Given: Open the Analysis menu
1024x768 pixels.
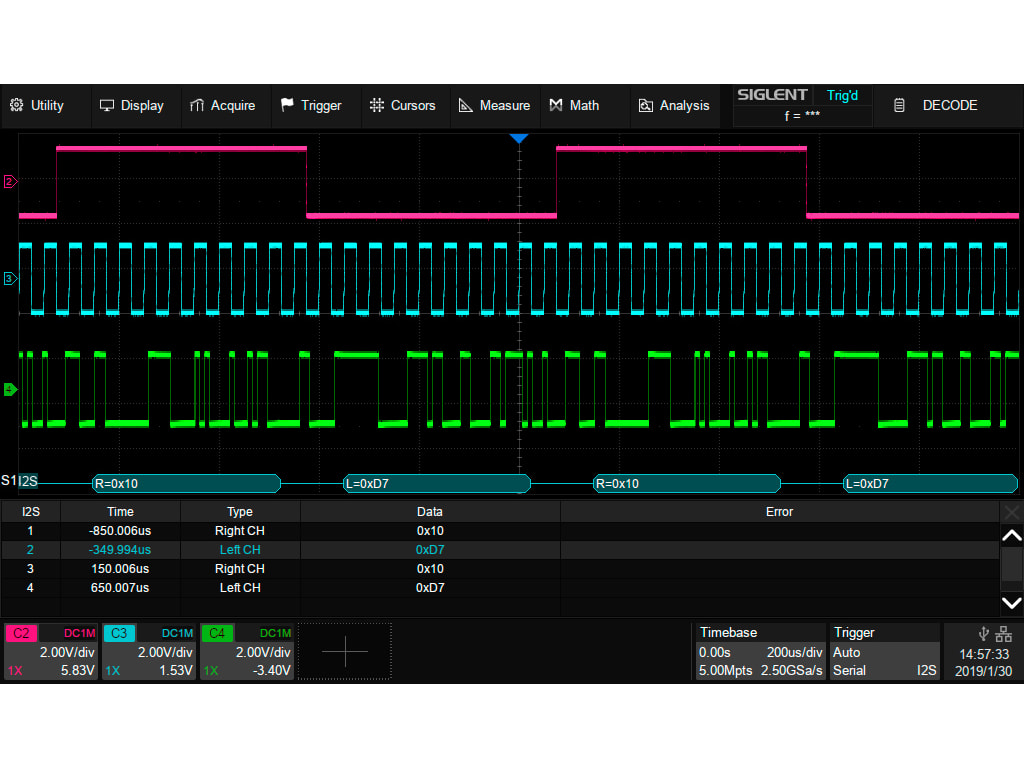Looking at the screenshot, I should click(x=675, y=105).
